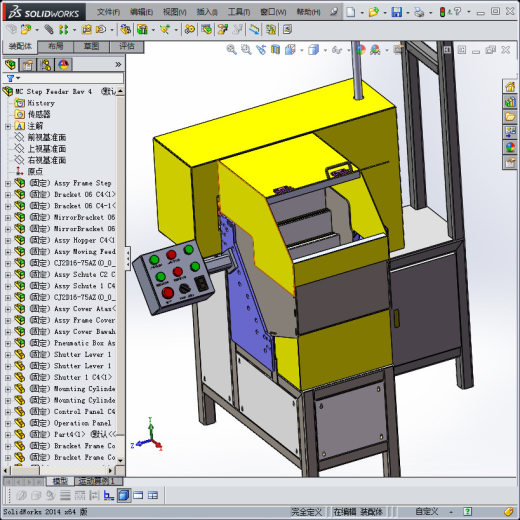Switch to the 运动算例1 tab
This screenshot has width=520, height=520.
(x=96, y=481)
